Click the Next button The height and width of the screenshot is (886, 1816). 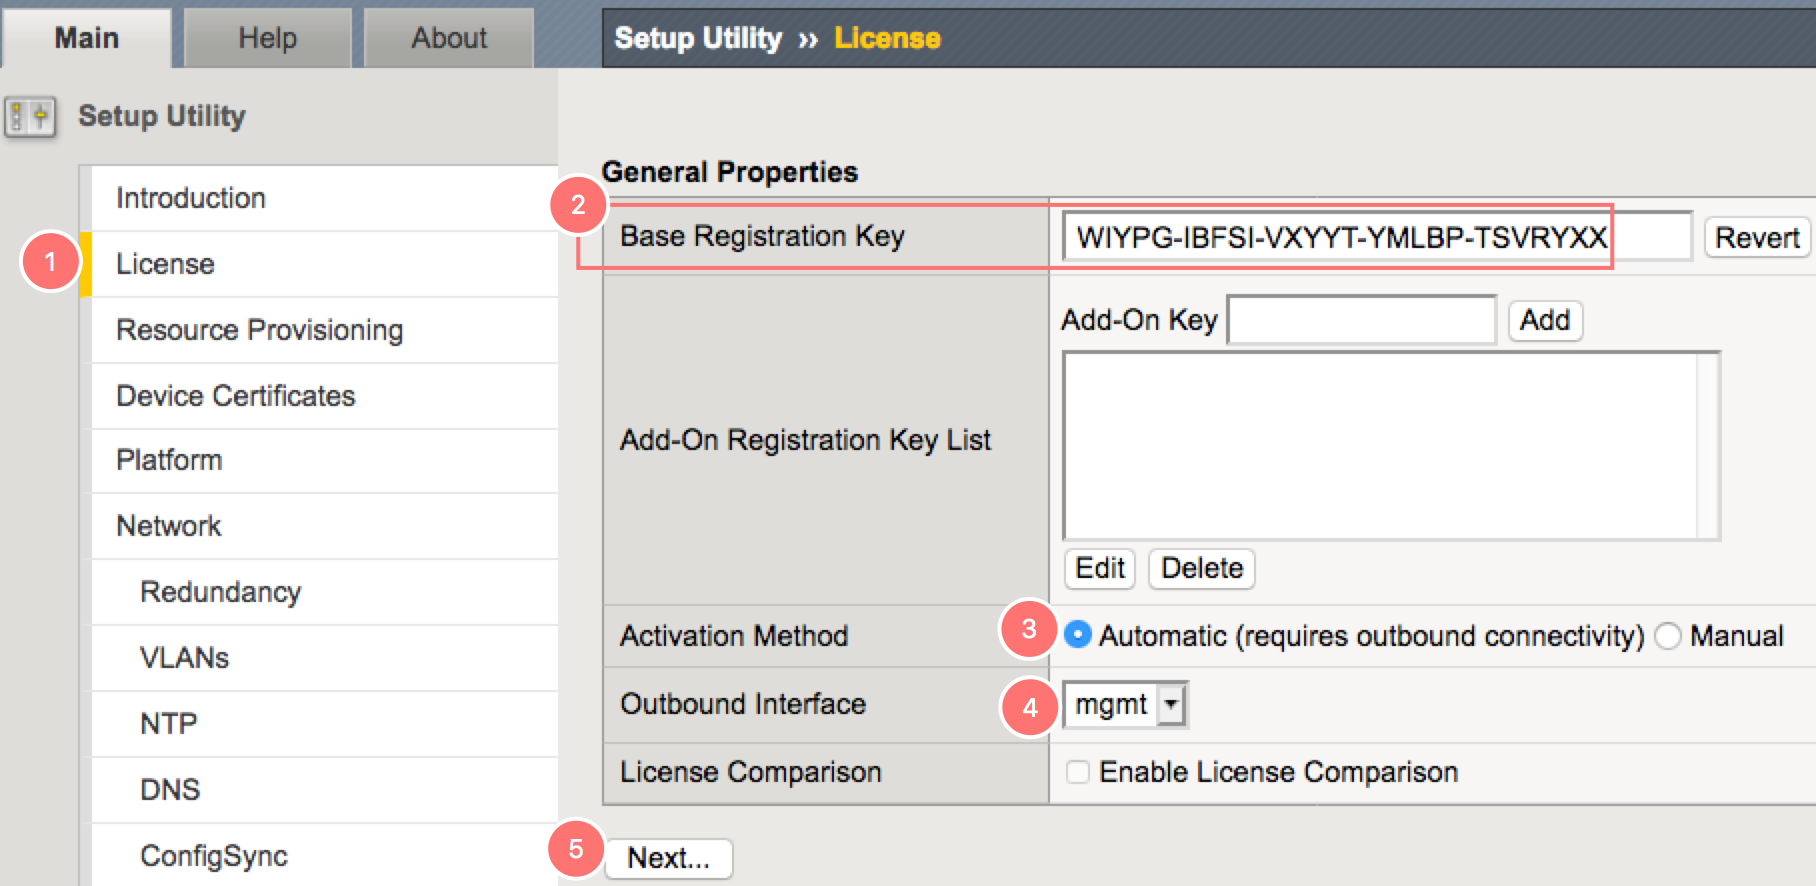coord(668,858)
